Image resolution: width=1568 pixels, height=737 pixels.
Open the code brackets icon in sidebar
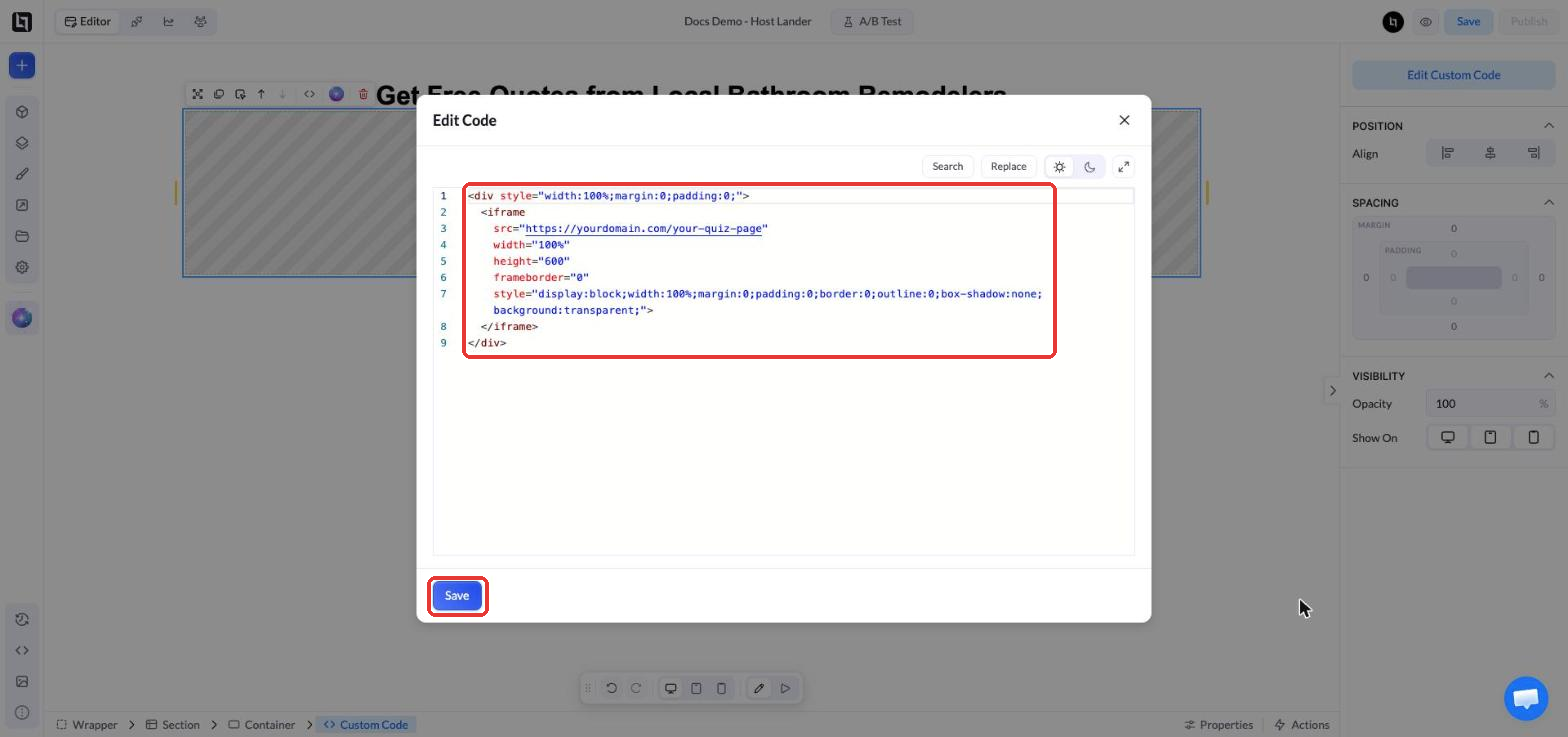point(22,650)
